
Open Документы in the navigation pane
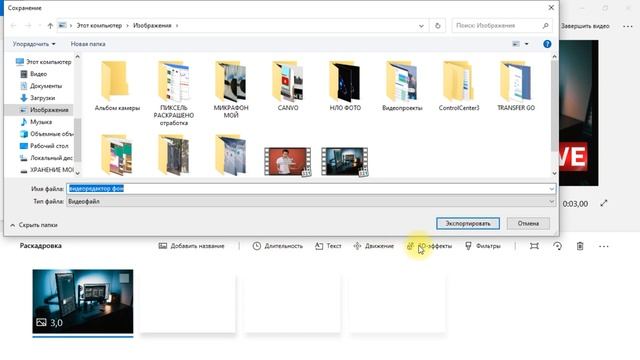pyautogui.click(x=46, y=86)
